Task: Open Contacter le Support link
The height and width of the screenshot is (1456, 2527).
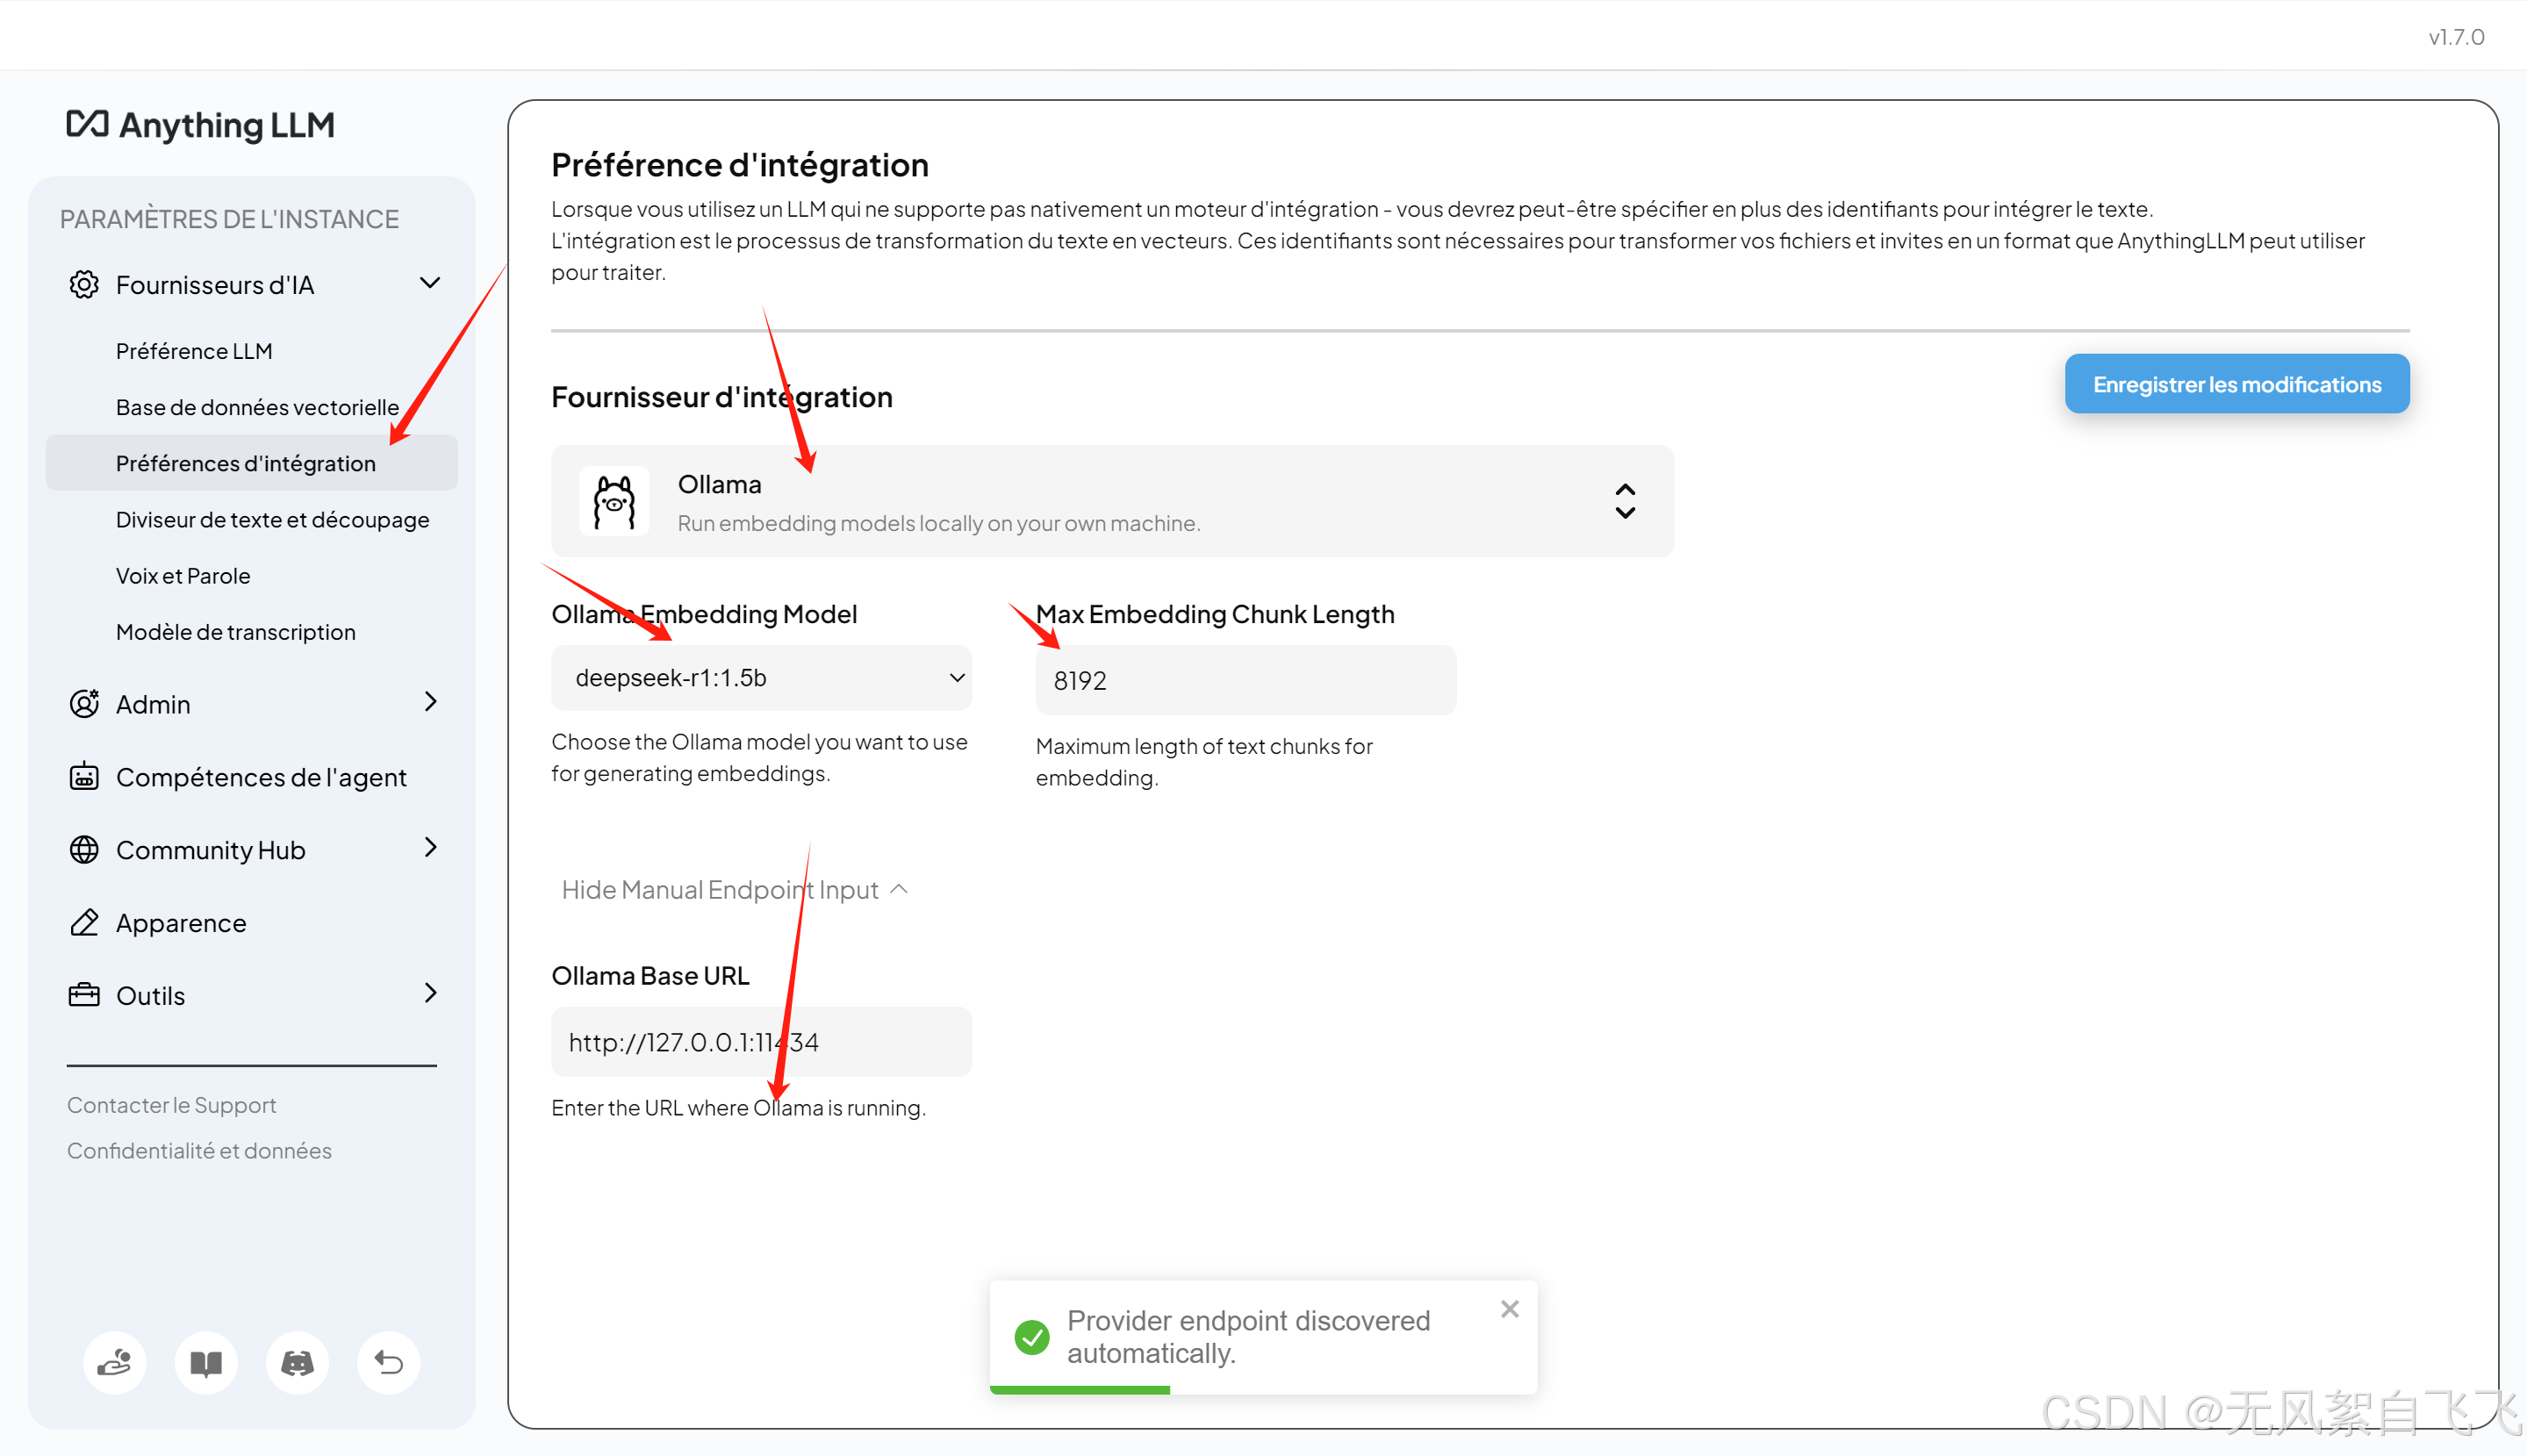Action: 172,1105
